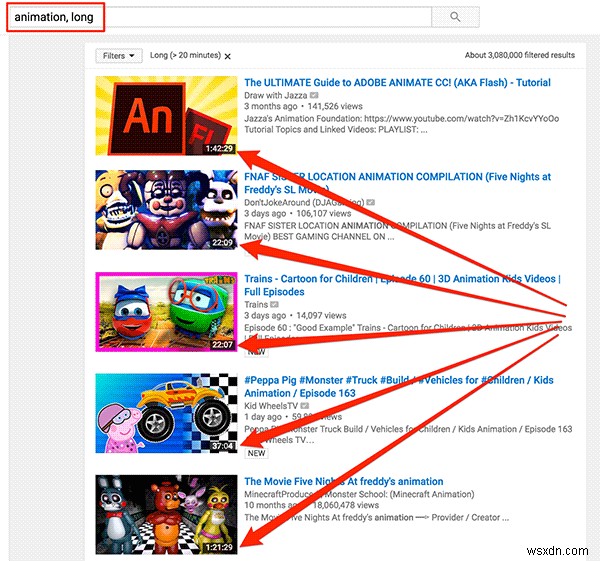The image size is (600, 561).
Task: Click the Jazza's Animation Foundation description text
Action: 401,124
